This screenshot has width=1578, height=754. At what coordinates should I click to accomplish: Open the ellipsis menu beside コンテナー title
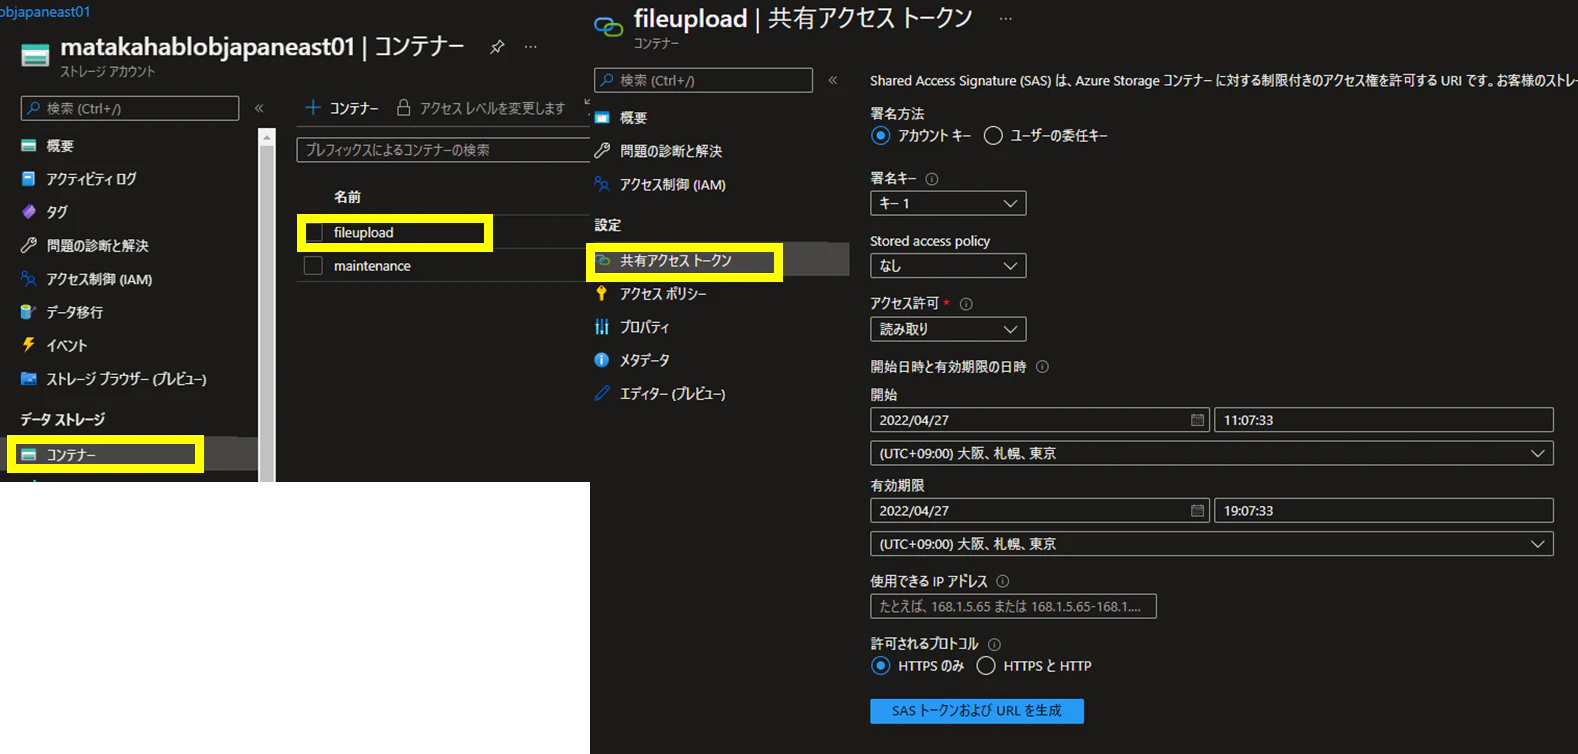point(531,47)
